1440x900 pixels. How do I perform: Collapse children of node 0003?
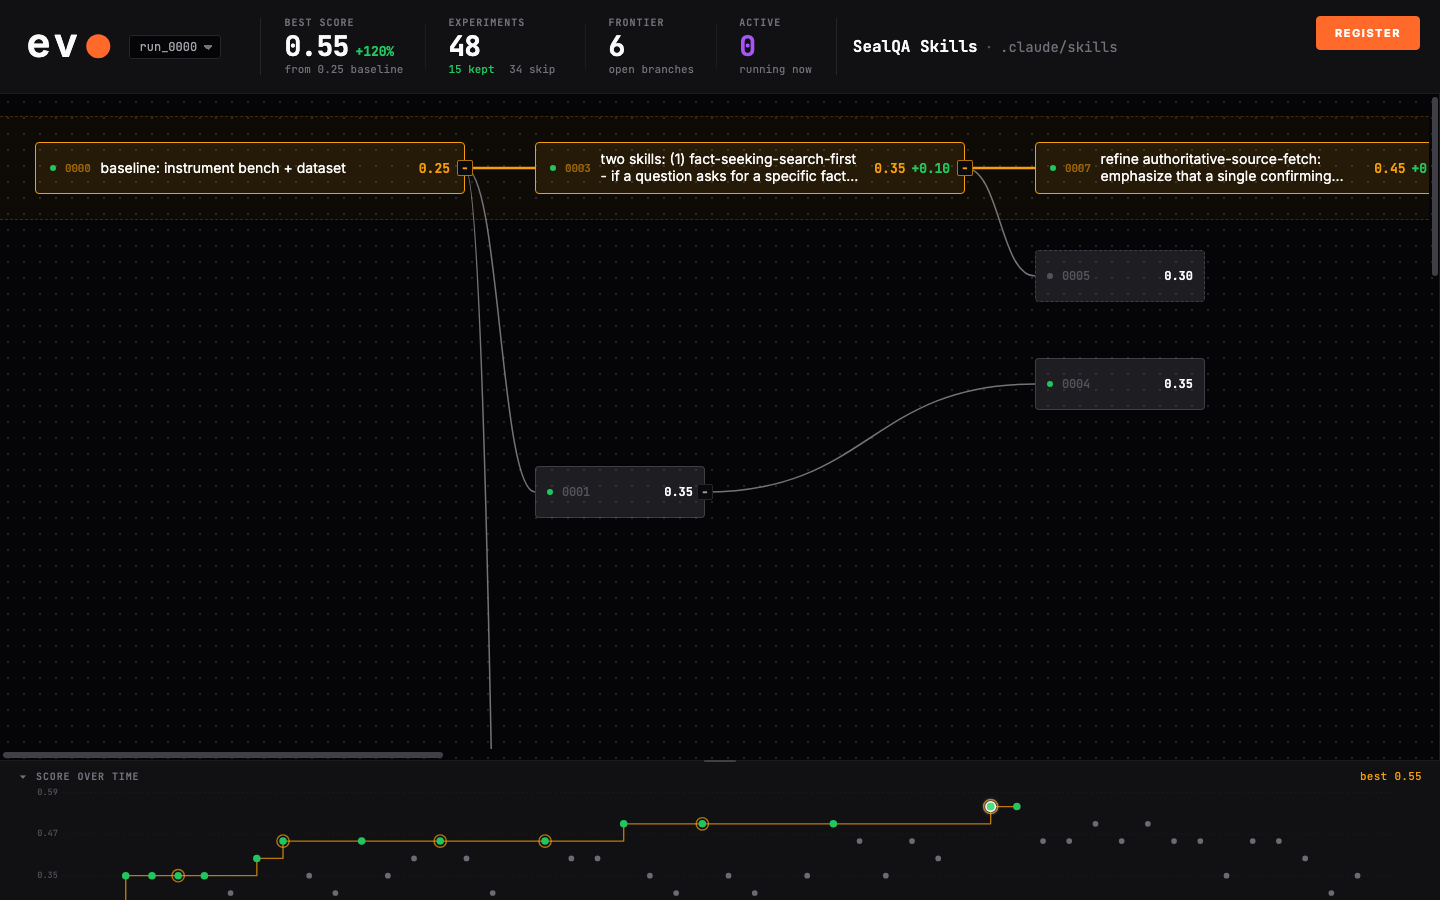pos(965,168)
